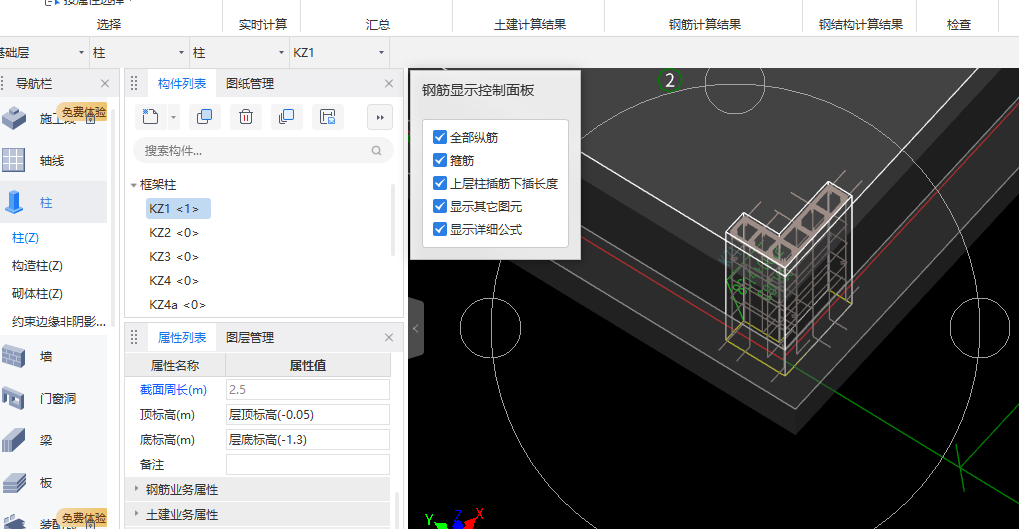The width and height of the screenshot is (1019, 529).
Task: Select KZ4 <0> in component list
Action: (174, 281)
